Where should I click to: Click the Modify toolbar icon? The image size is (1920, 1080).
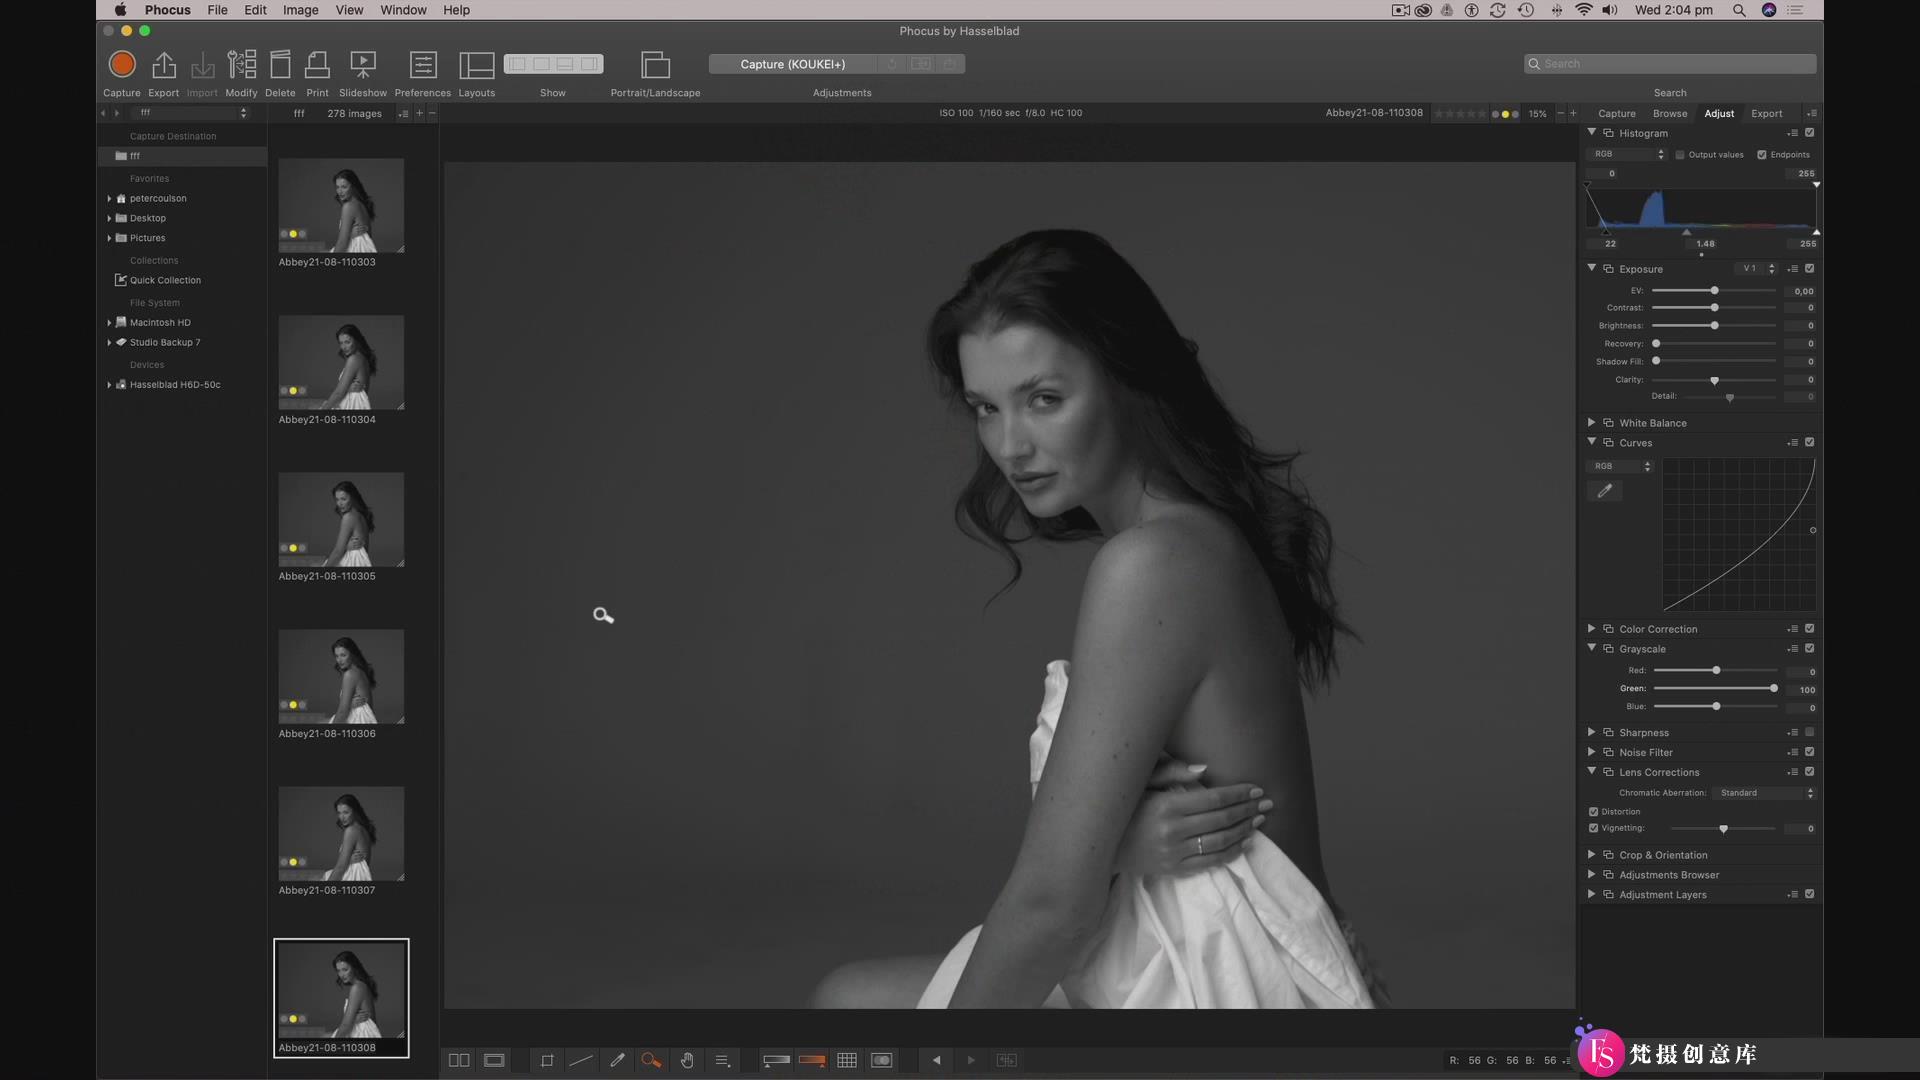241,65
